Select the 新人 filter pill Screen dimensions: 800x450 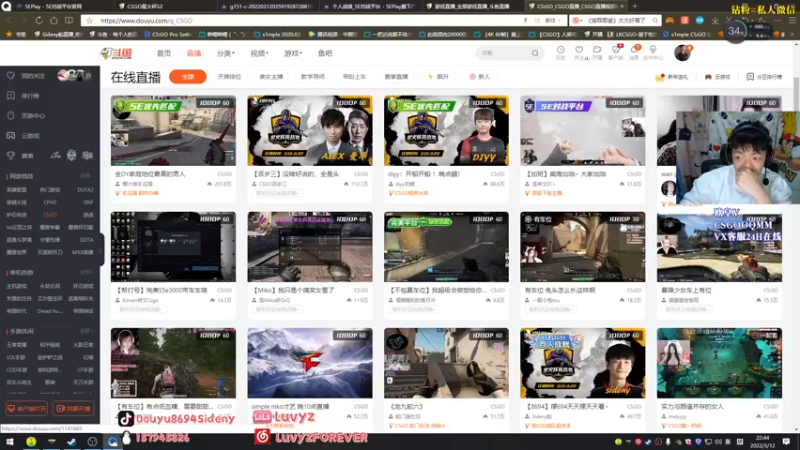pos(479,77)
